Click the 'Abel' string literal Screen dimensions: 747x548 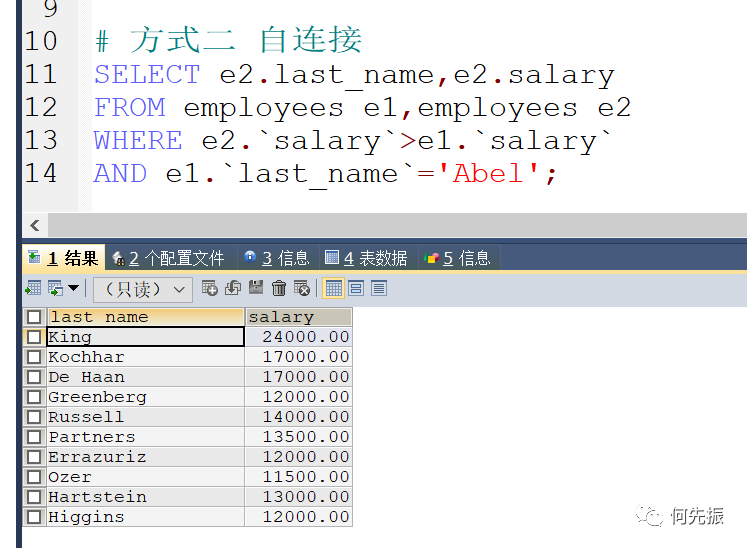[489, 173]
